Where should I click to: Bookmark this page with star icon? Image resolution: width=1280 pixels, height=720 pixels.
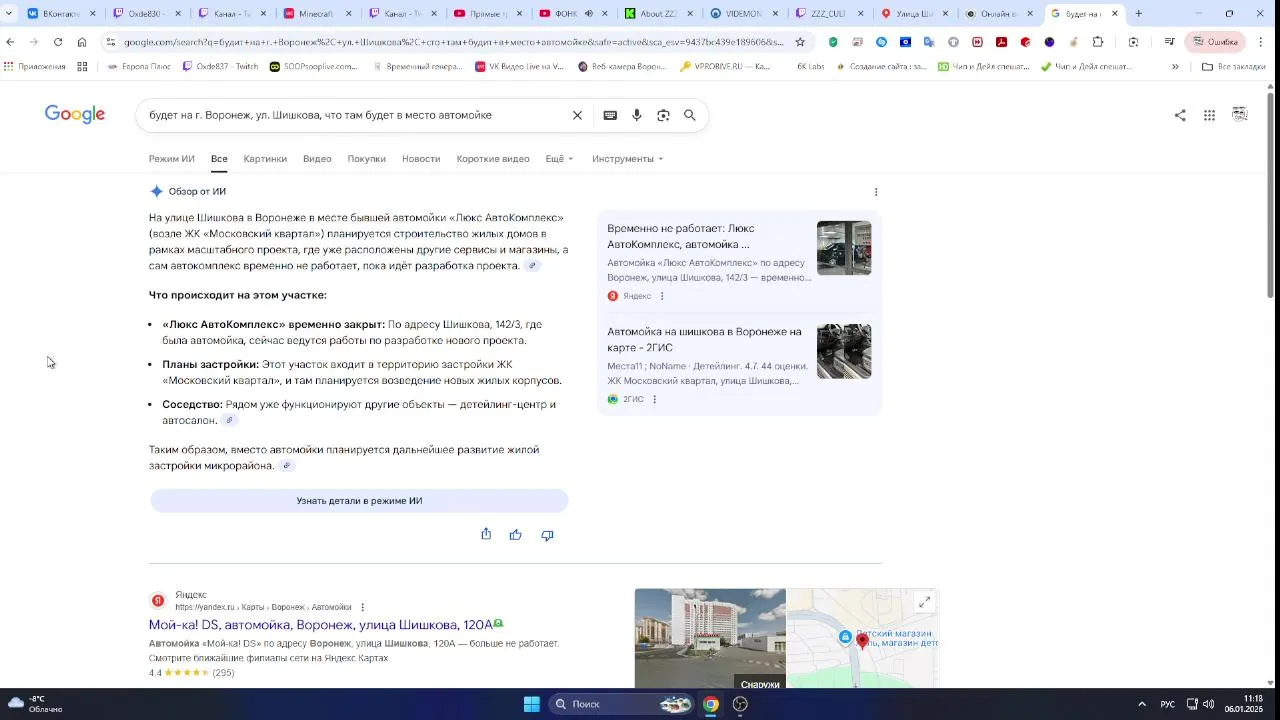click(800, 42)
